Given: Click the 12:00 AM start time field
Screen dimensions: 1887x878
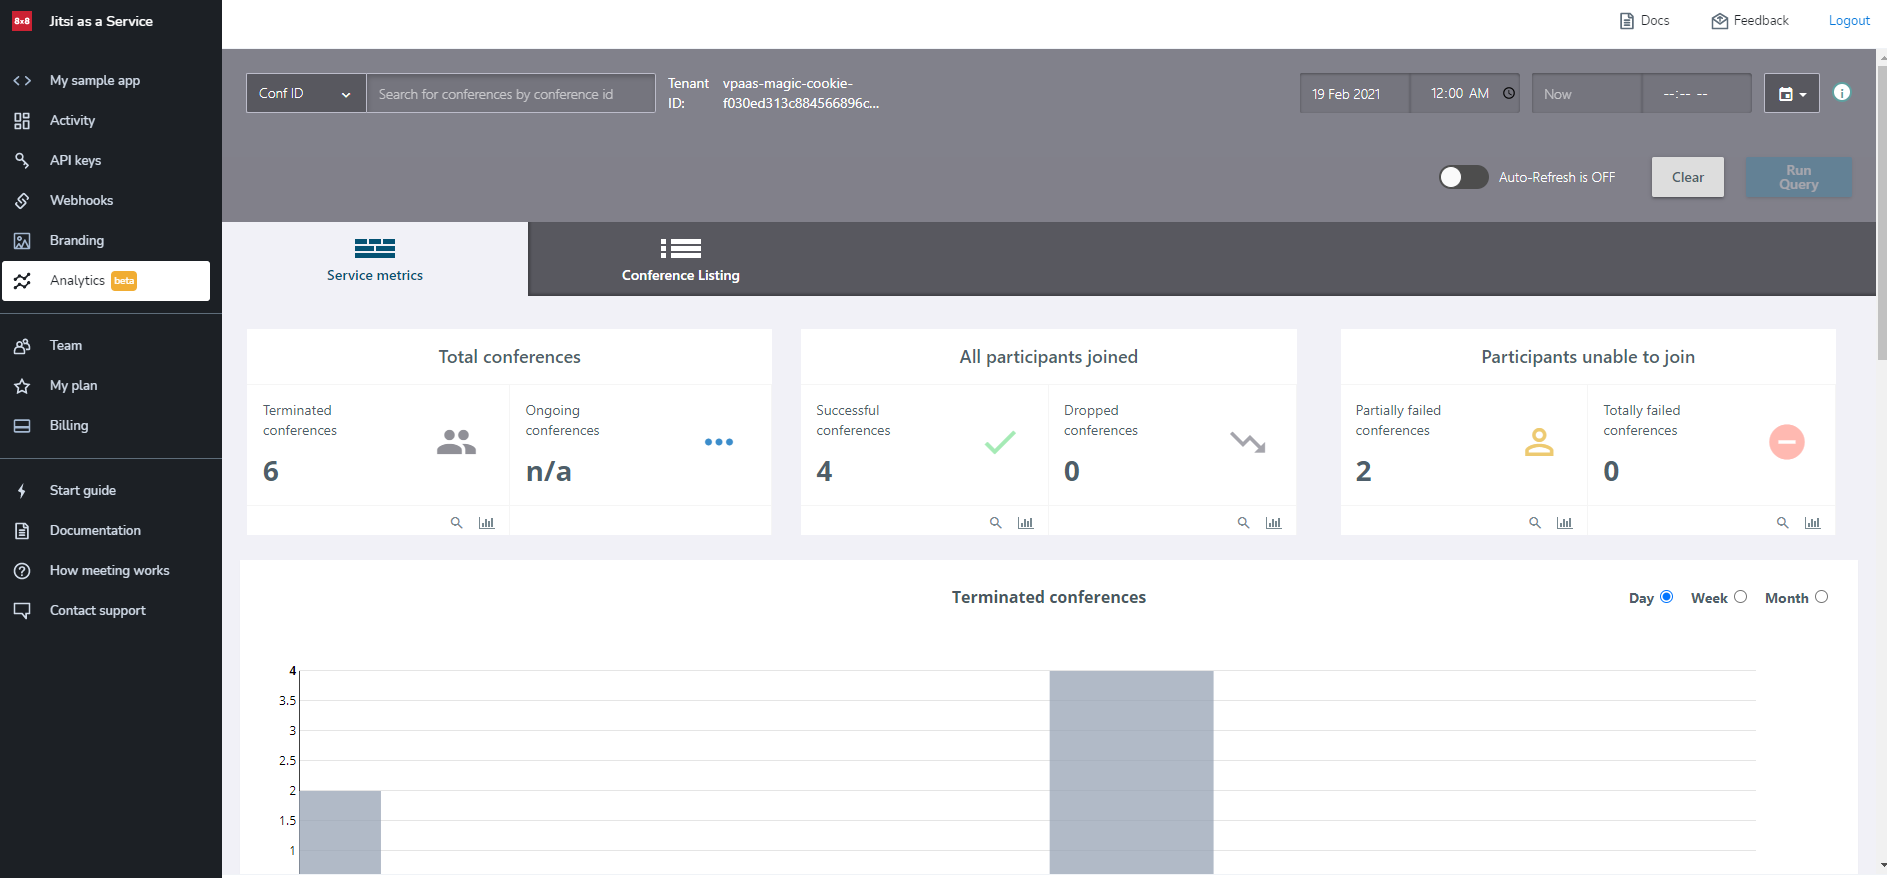Looking at the screenshot, I should pos(1465,93).
